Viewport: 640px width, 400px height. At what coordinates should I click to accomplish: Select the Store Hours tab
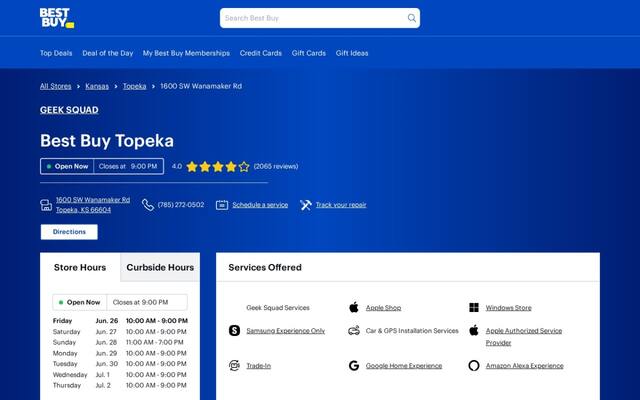[80, 267]
